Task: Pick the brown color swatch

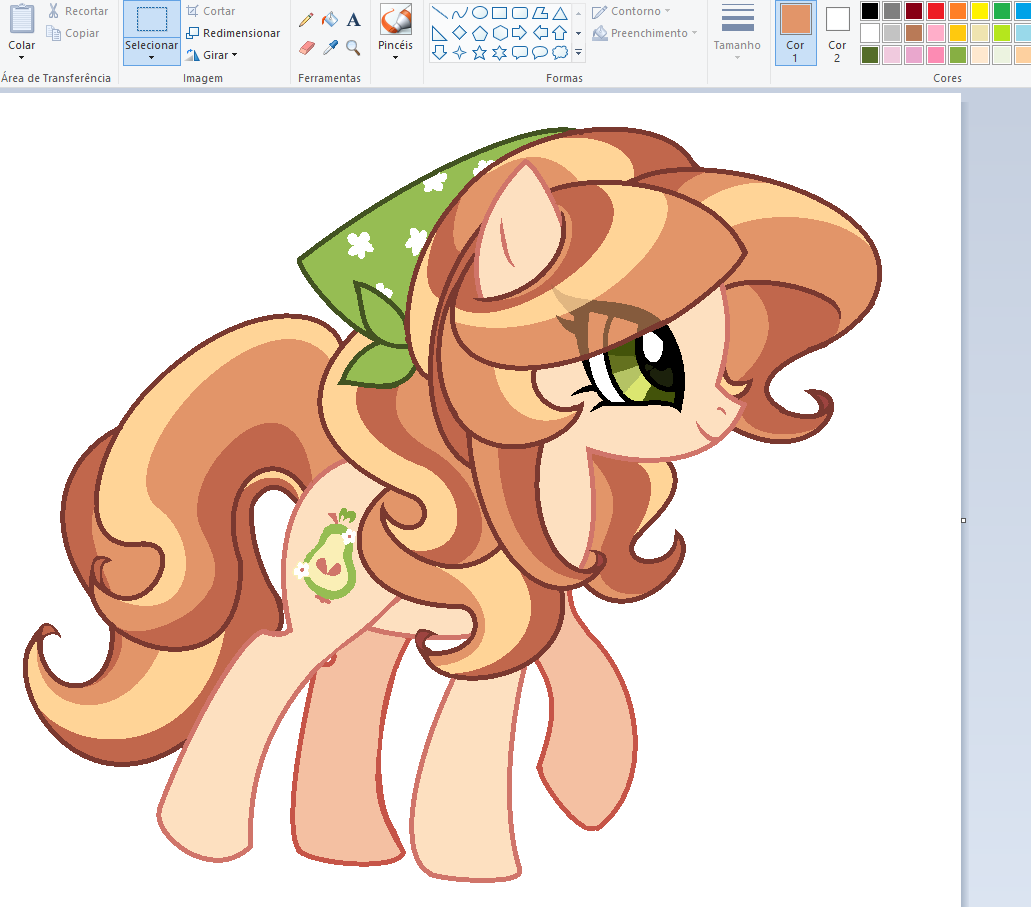Action: (x=914, y=33)
